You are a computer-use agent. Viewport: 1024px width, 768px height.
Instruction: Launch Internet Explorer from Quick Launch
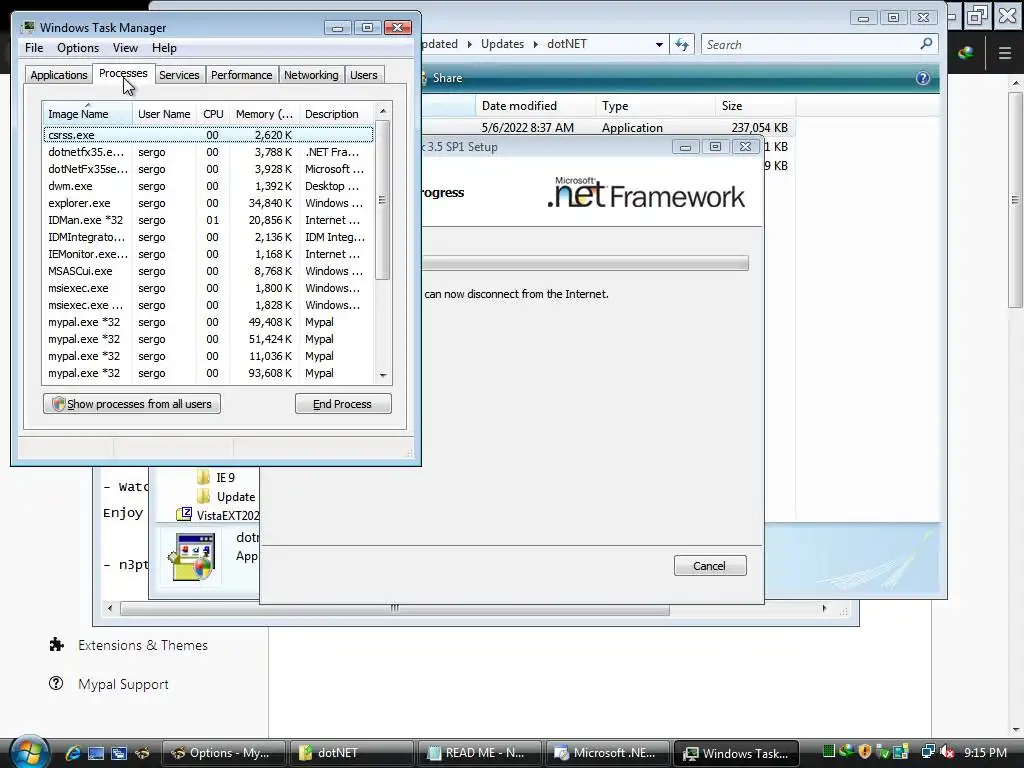coord(72,753)
